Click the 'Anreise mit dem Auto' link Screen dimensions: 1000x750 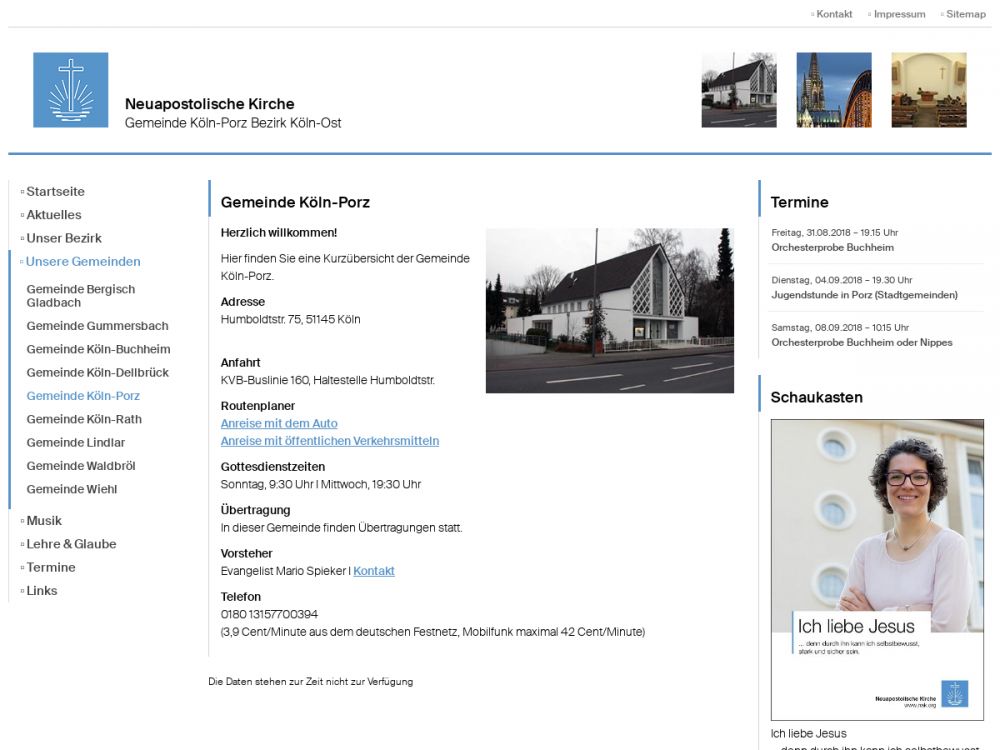point(279,424)
